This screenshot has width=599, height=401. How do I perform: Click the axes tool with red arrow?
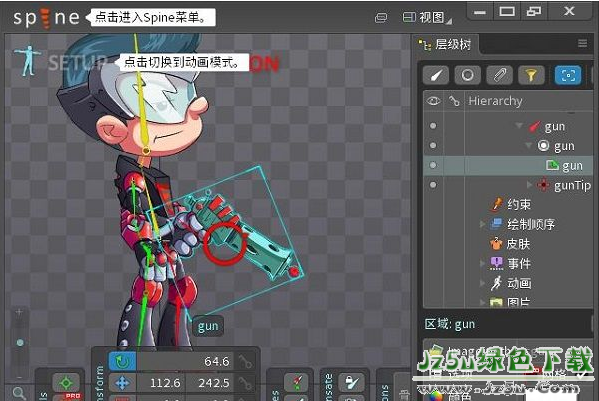[x=296, y=382]
